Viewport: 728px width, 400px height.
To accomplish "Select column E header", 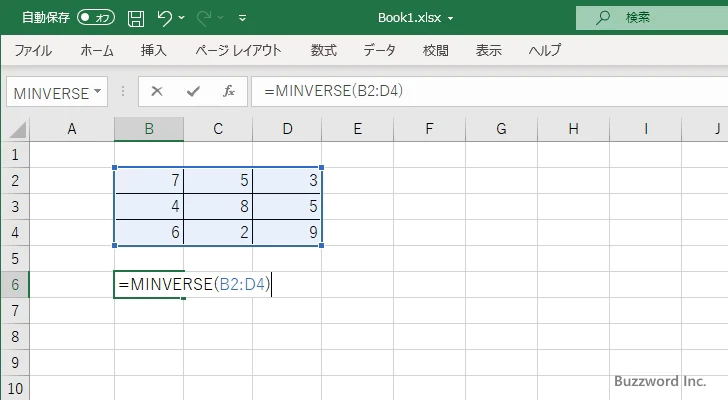I will click(x=358, y=129).
